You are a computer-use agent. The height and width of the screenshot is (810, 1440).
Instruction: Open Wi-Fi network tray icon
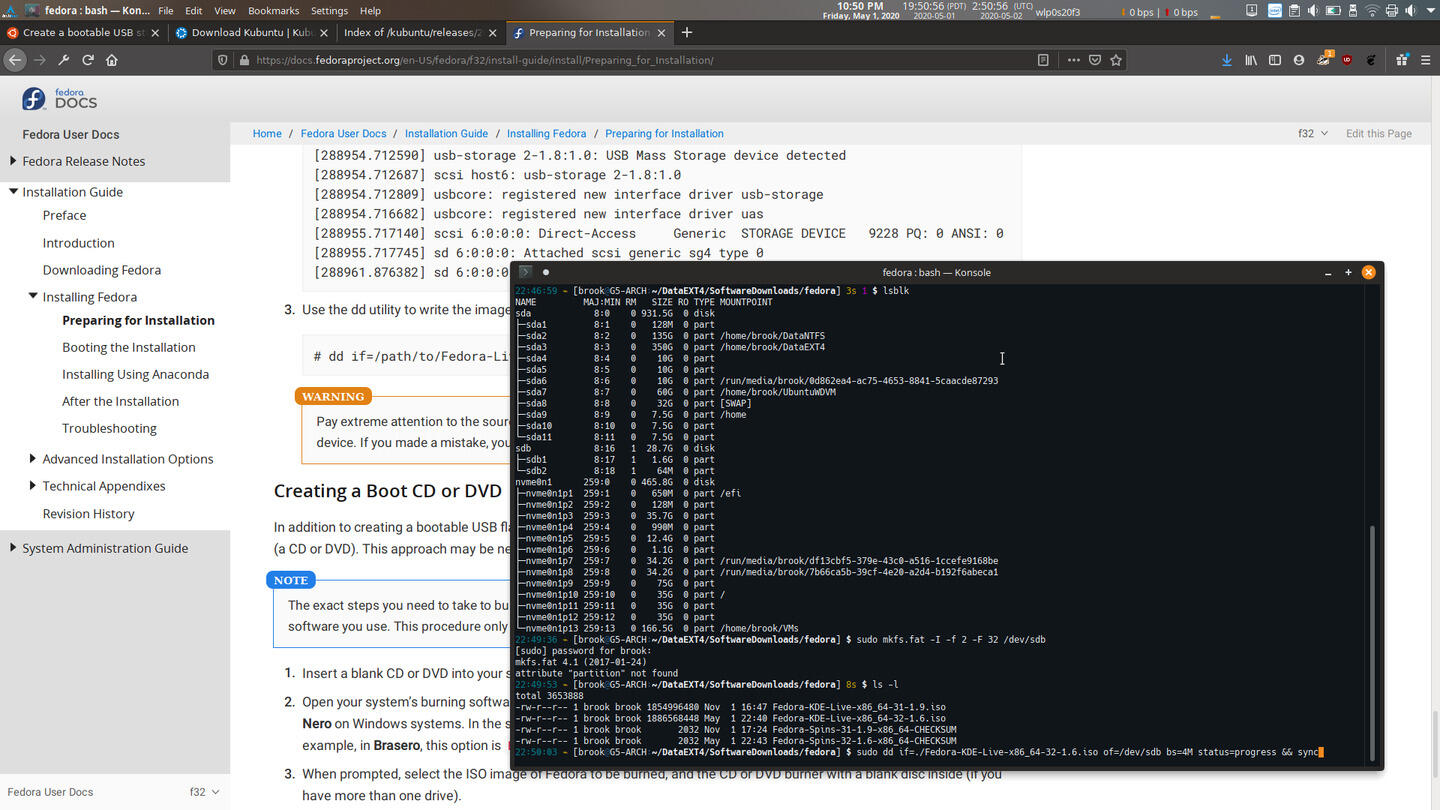[x=1372, y=11]
